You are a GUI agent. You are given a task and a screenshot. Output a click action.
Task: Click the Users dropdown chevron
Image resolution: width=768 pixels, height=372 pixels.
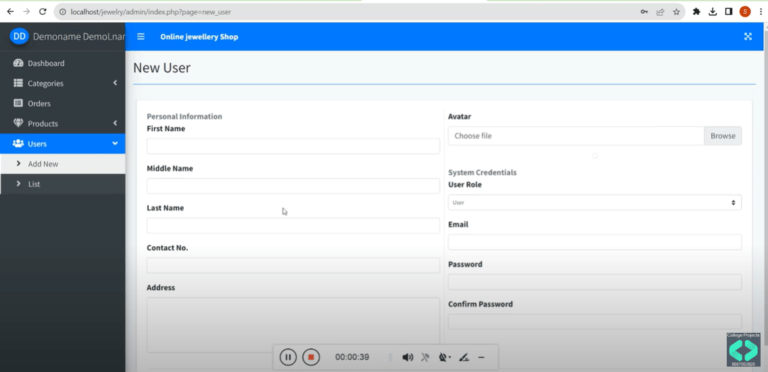115,143
